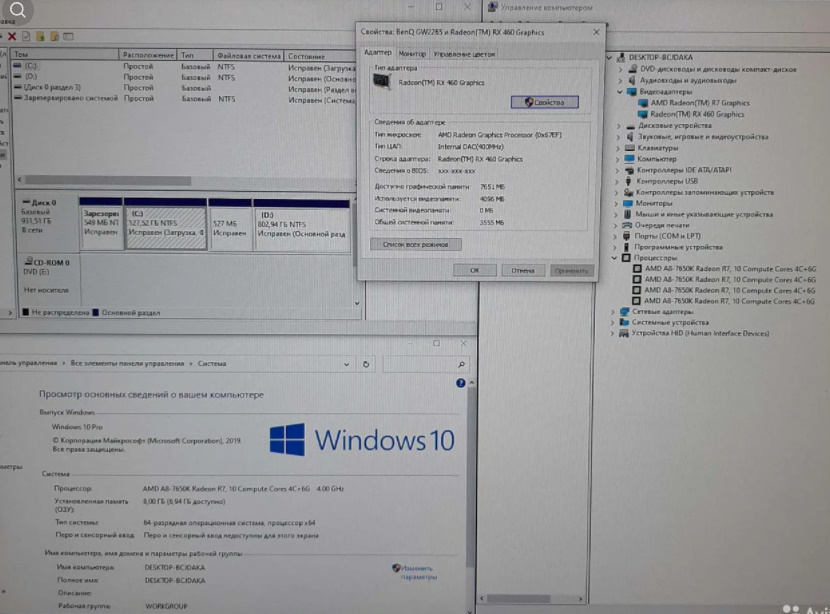Select the (D:) volume row in list

coord(184,77)
